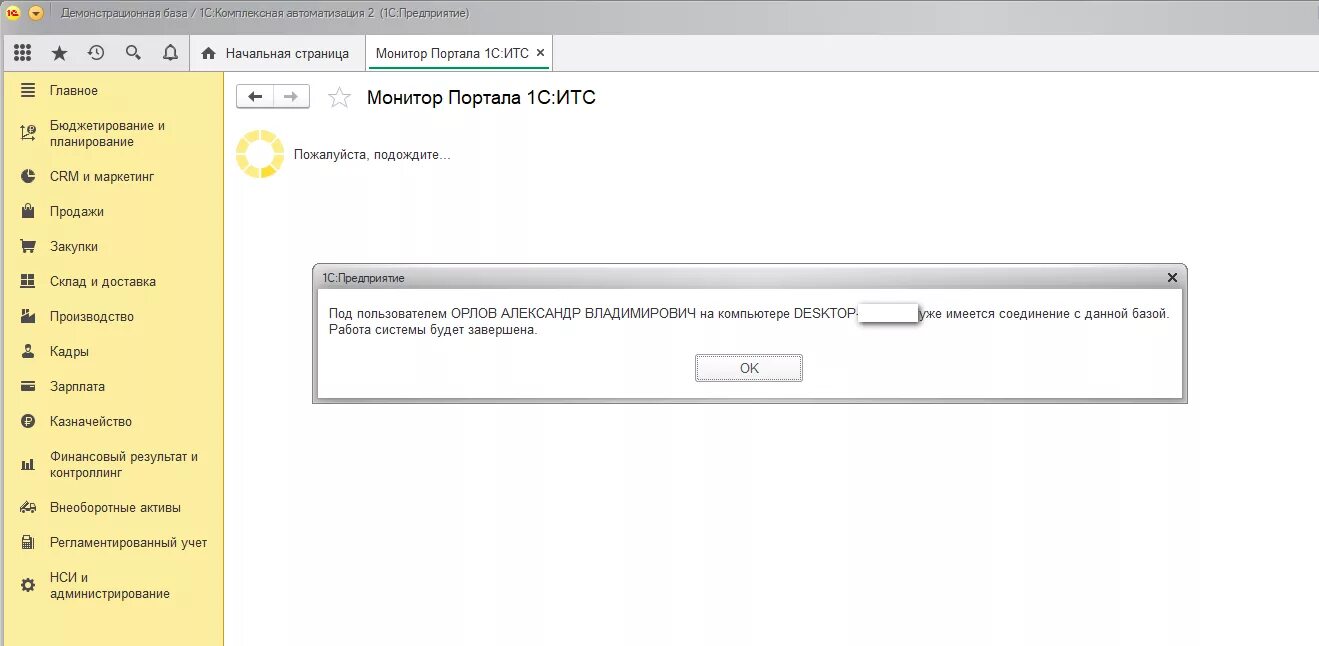
Task: Click the 1C logo in title bar
Action: (x=13, y=13)
